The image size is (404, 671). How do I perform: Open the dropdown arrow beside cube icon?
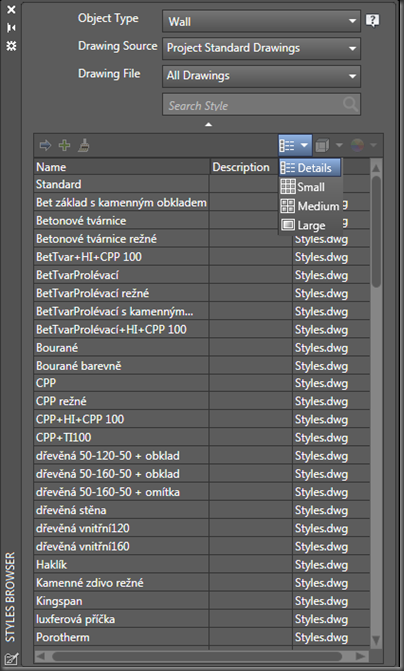pos(339,145)
